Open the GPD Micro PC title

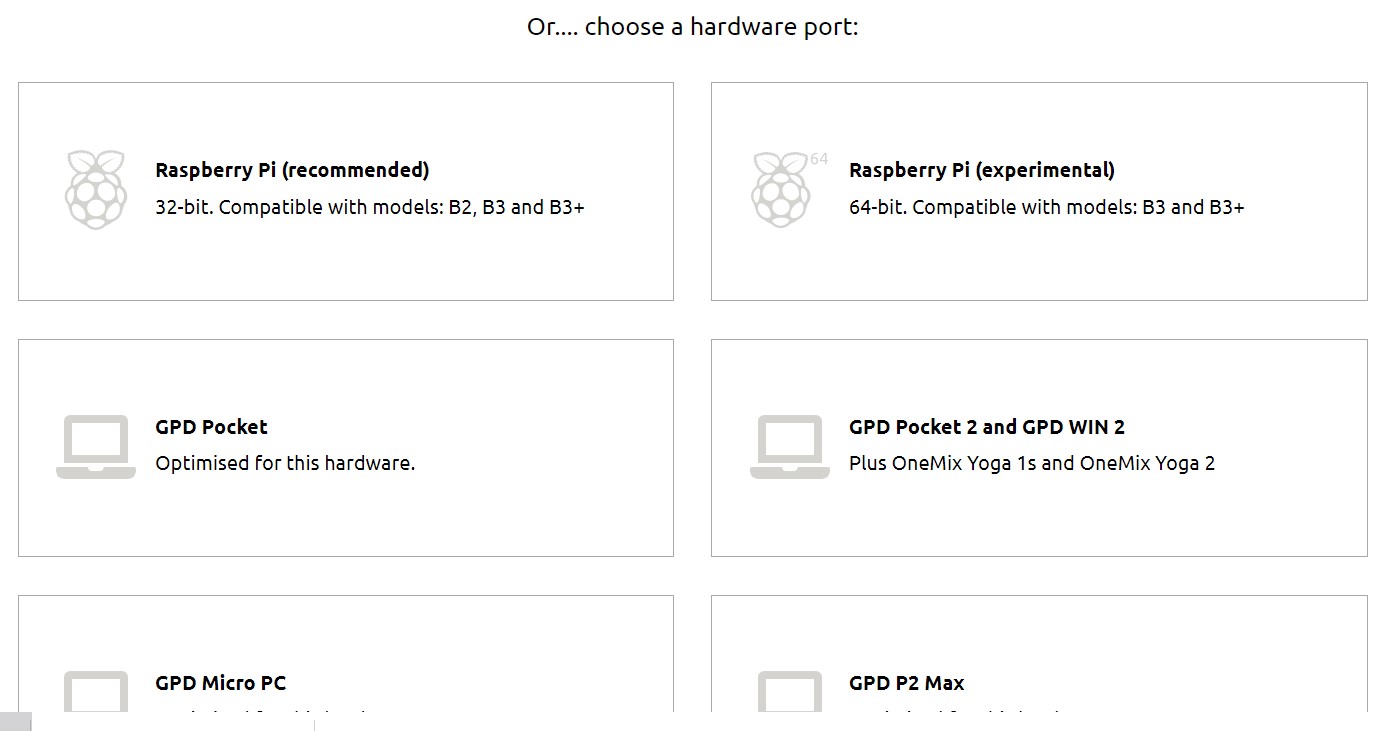[x=220, y=683]
